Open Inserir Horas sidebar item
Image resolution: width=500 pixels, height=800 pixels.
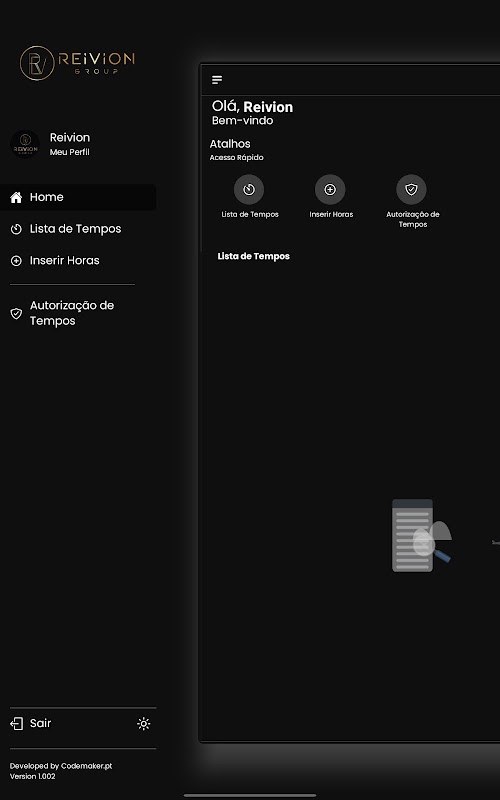coord(64,260)
